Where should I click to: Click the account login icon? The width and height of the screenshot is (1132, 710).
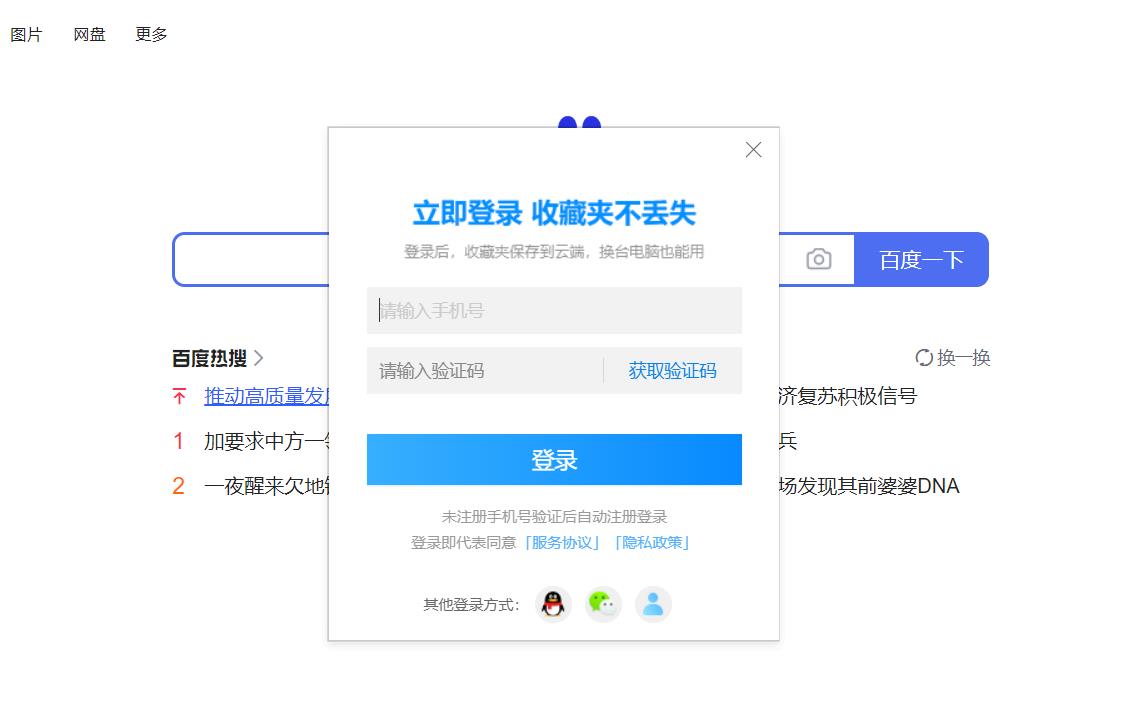tap(653, 604)
